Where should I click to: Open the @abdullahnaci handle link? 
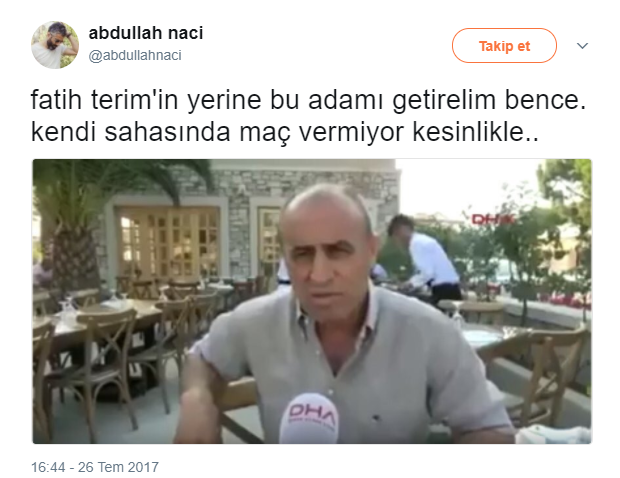point(135,55)
